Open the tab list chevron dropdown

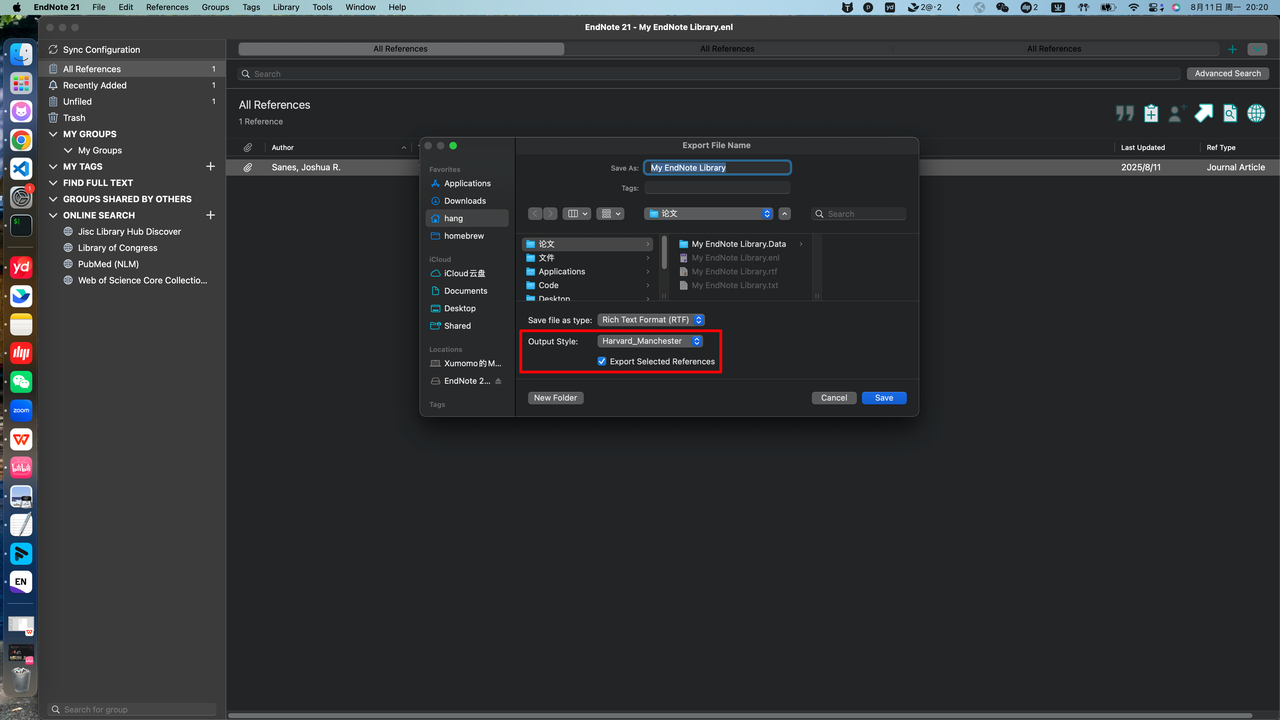(1257, 49)
